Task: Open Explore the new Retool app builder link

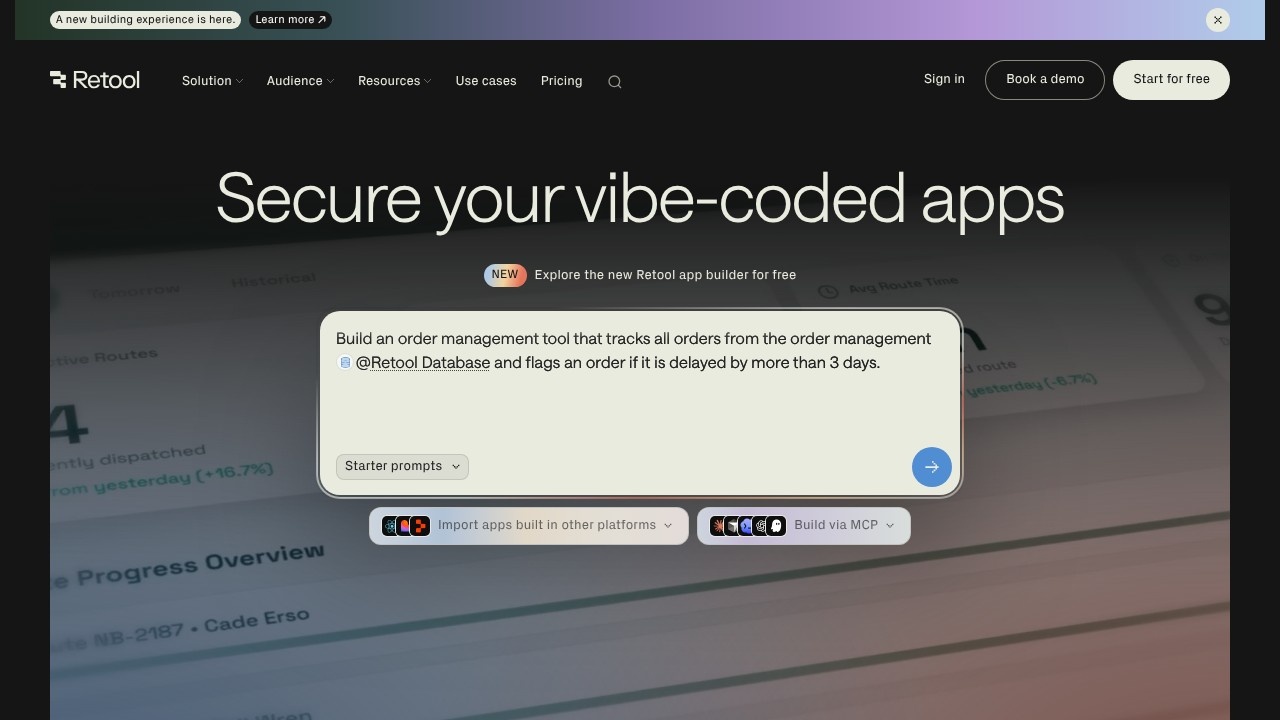Action: point(665,275)
